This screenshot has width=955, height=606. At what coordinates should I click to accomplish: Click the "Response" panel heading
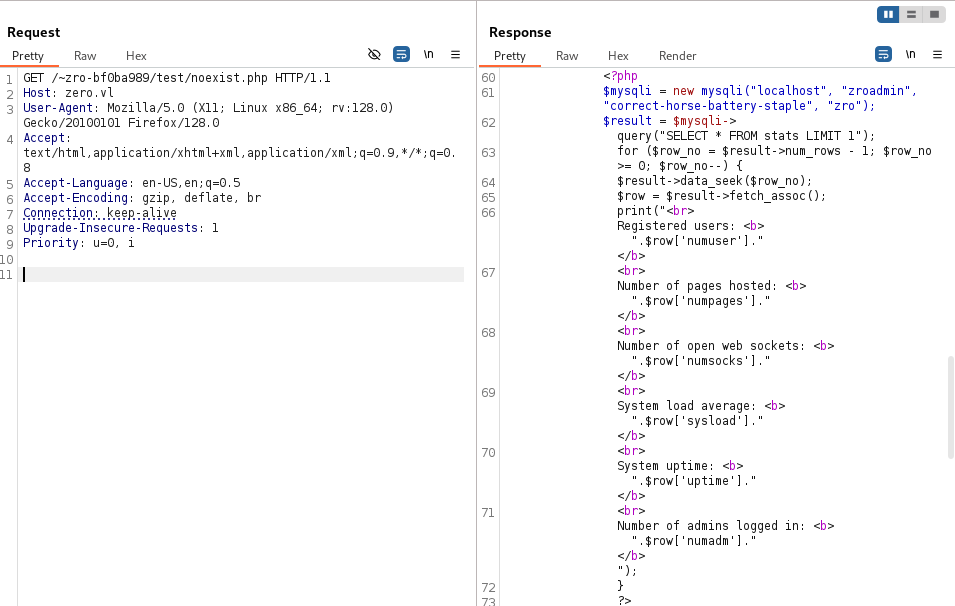[520, 32]
